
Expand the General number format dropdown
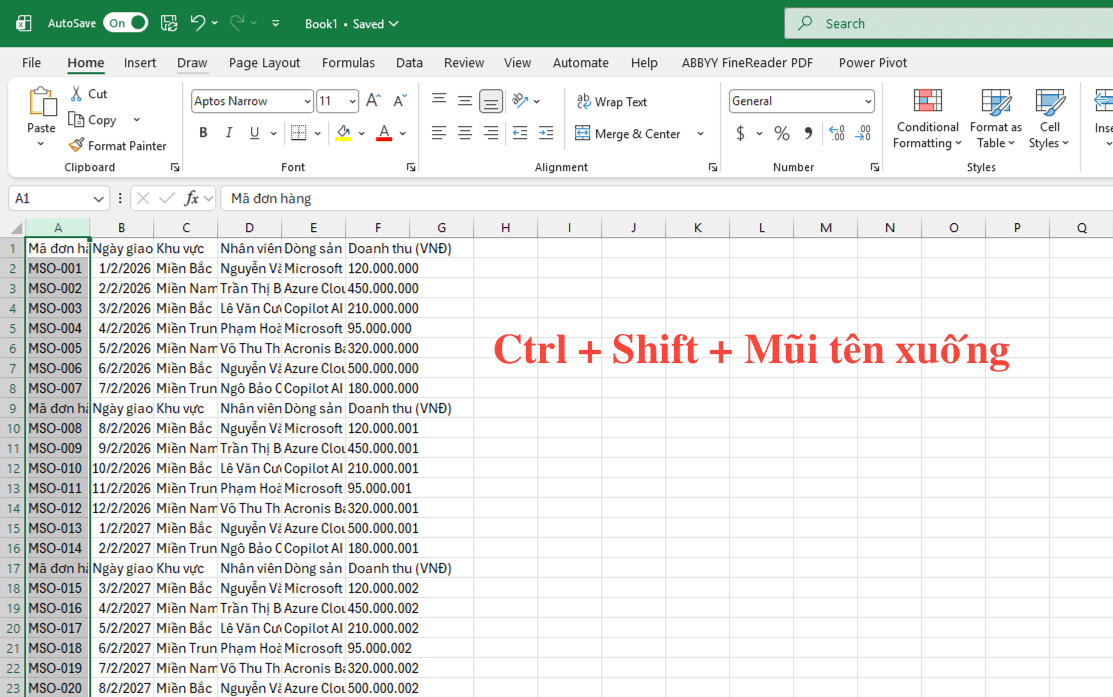(x=867, y=101)
